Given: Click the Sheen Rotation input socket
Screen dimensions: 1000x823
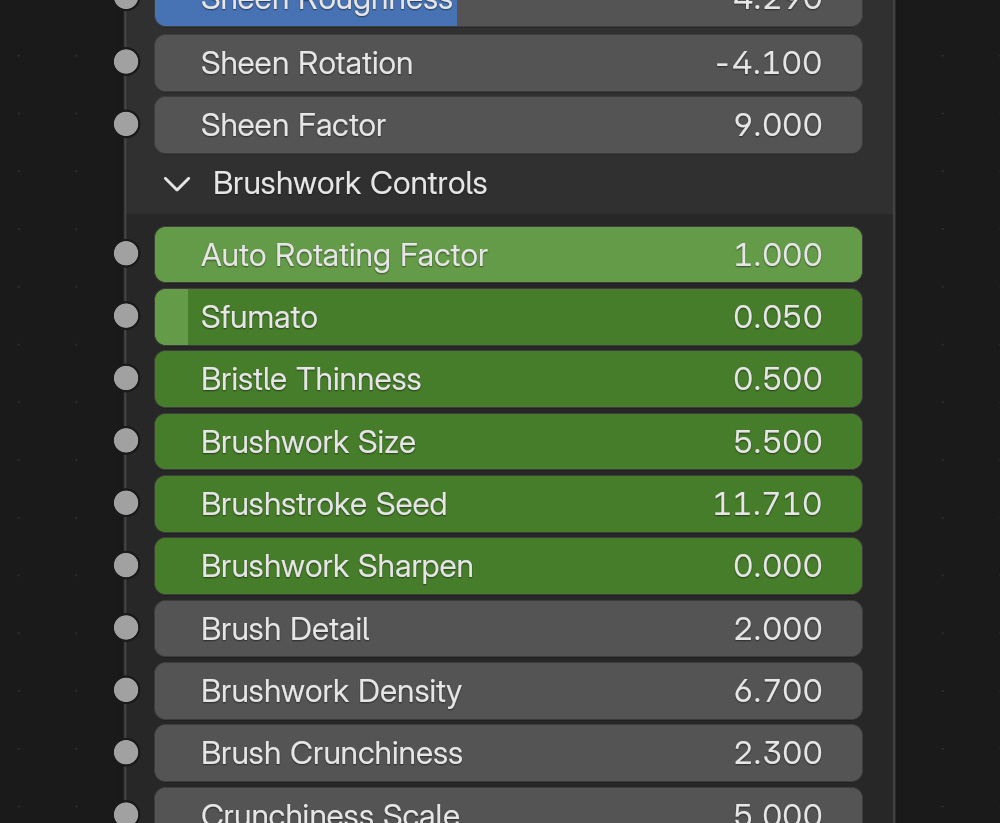Looking at the screenshot, I should coord(126,62).
